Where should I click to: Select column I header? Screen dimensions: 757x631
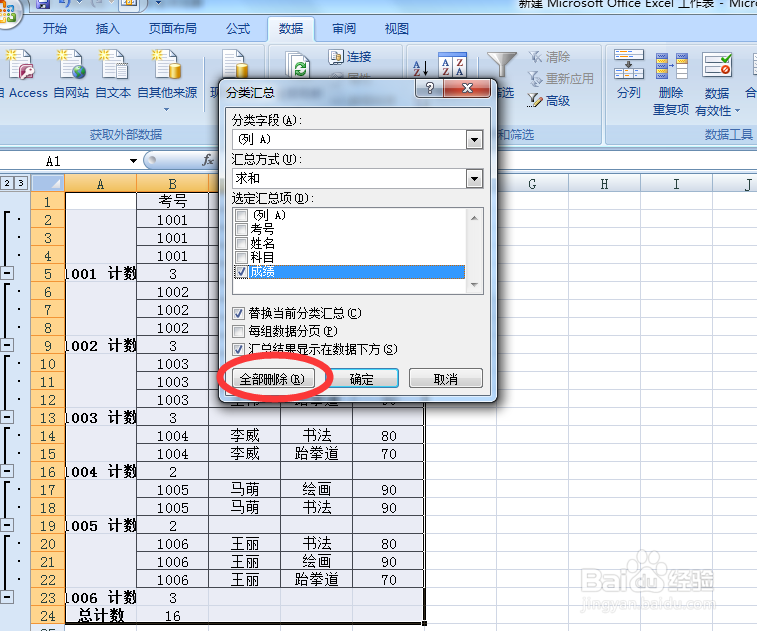click(x=676, y=184)
